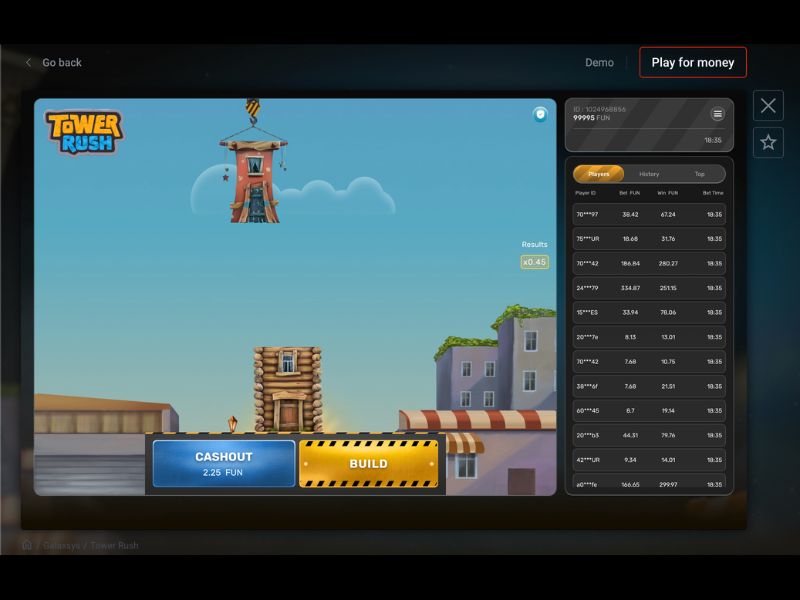Click the Demo mode label
Image resolution: width=800 pixels, height=600 pixels.
tap(599, 62)
